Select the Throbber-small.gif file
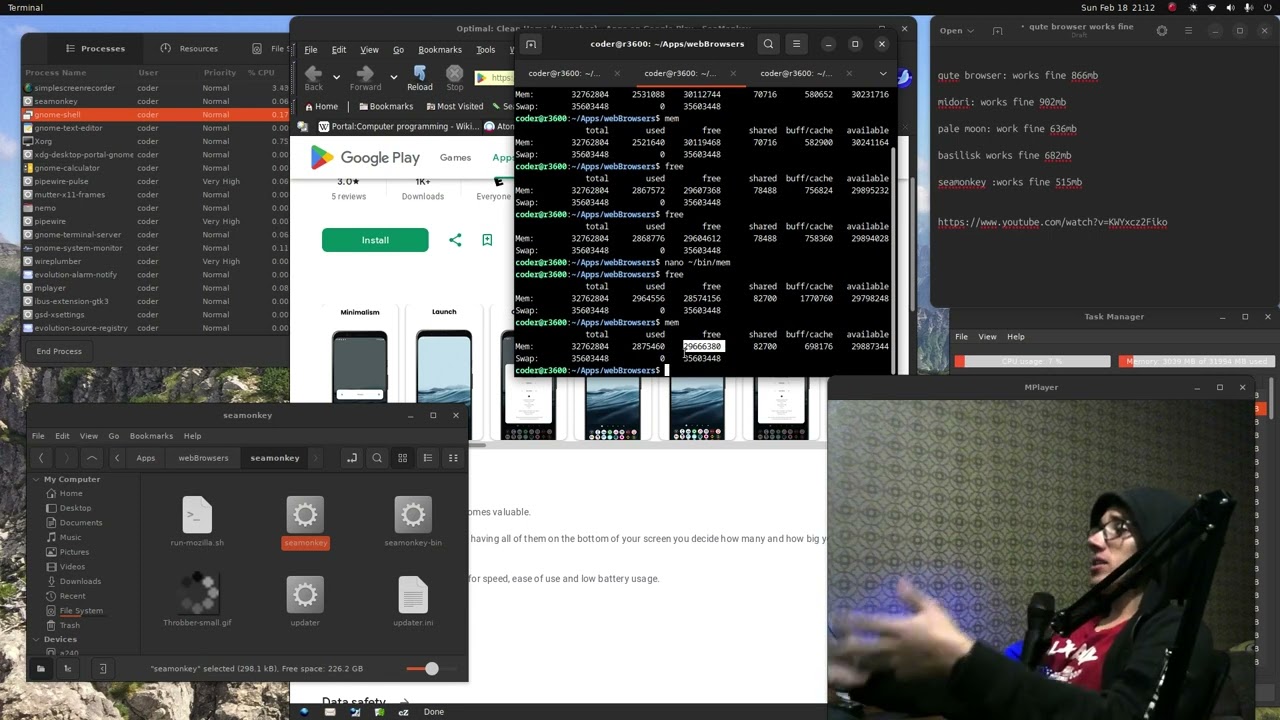The width and height of the screenshot is (1280, 720). click(197, 600)
